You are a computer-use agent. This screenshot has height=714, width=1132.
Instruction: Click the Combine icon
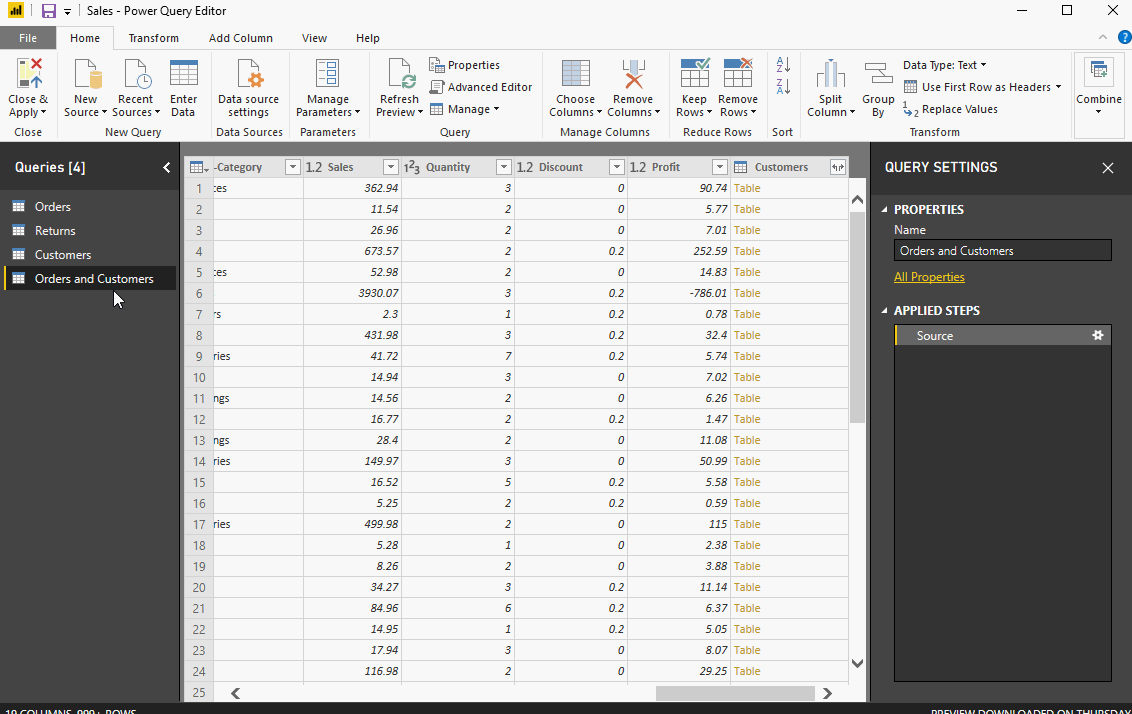(1099, 74)
